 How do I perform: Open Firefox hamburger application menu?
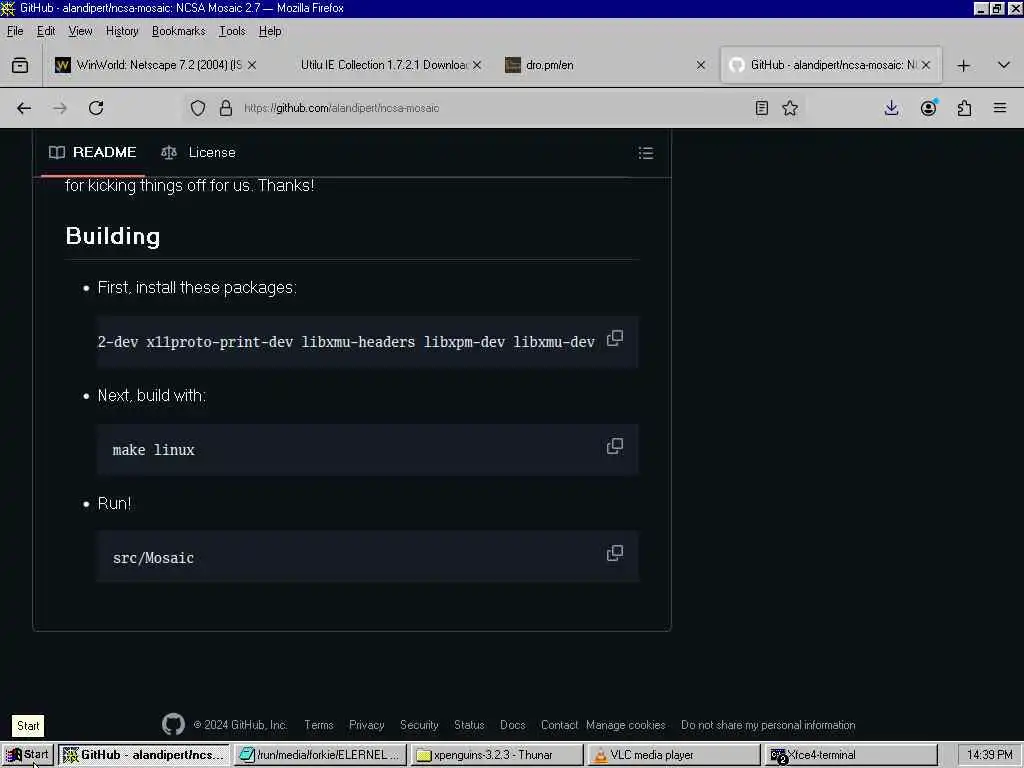pos(1000,108)
